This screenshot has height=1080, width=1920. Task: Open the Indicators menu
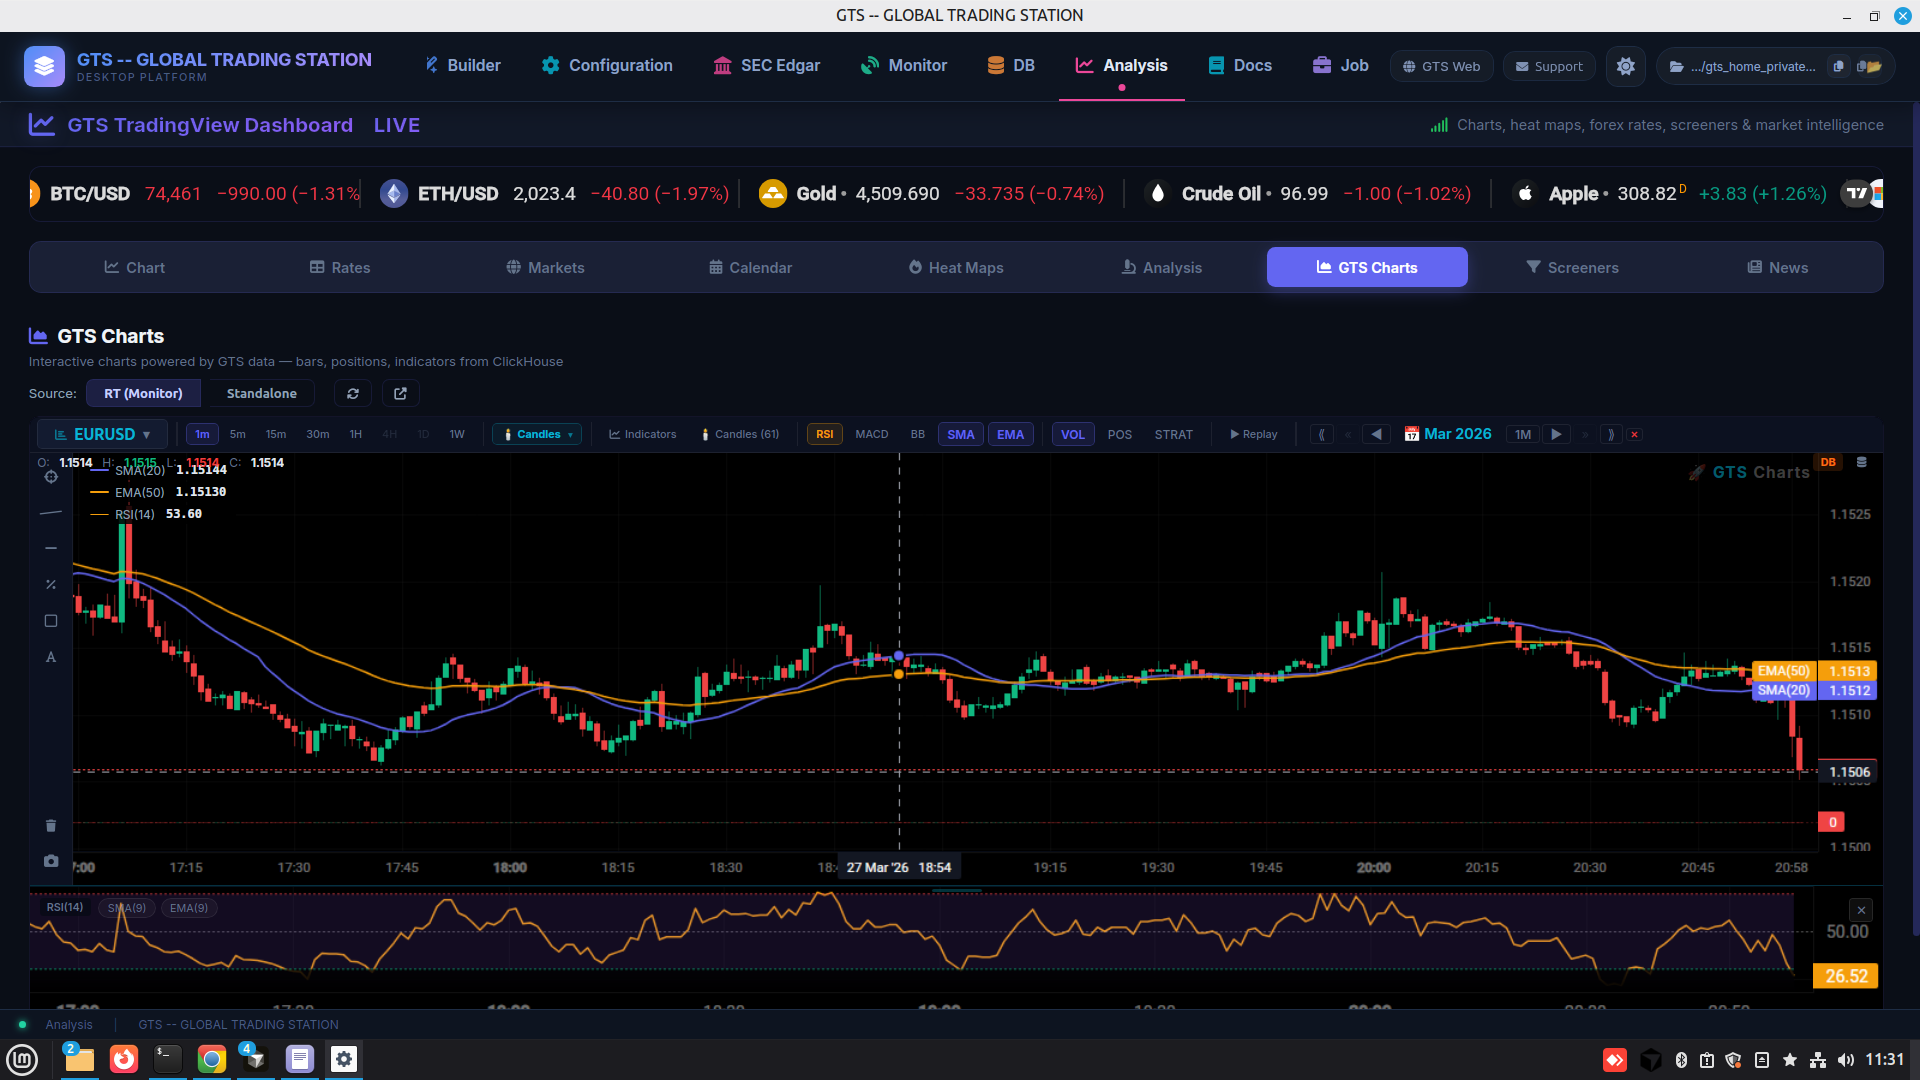click(643, 434)
